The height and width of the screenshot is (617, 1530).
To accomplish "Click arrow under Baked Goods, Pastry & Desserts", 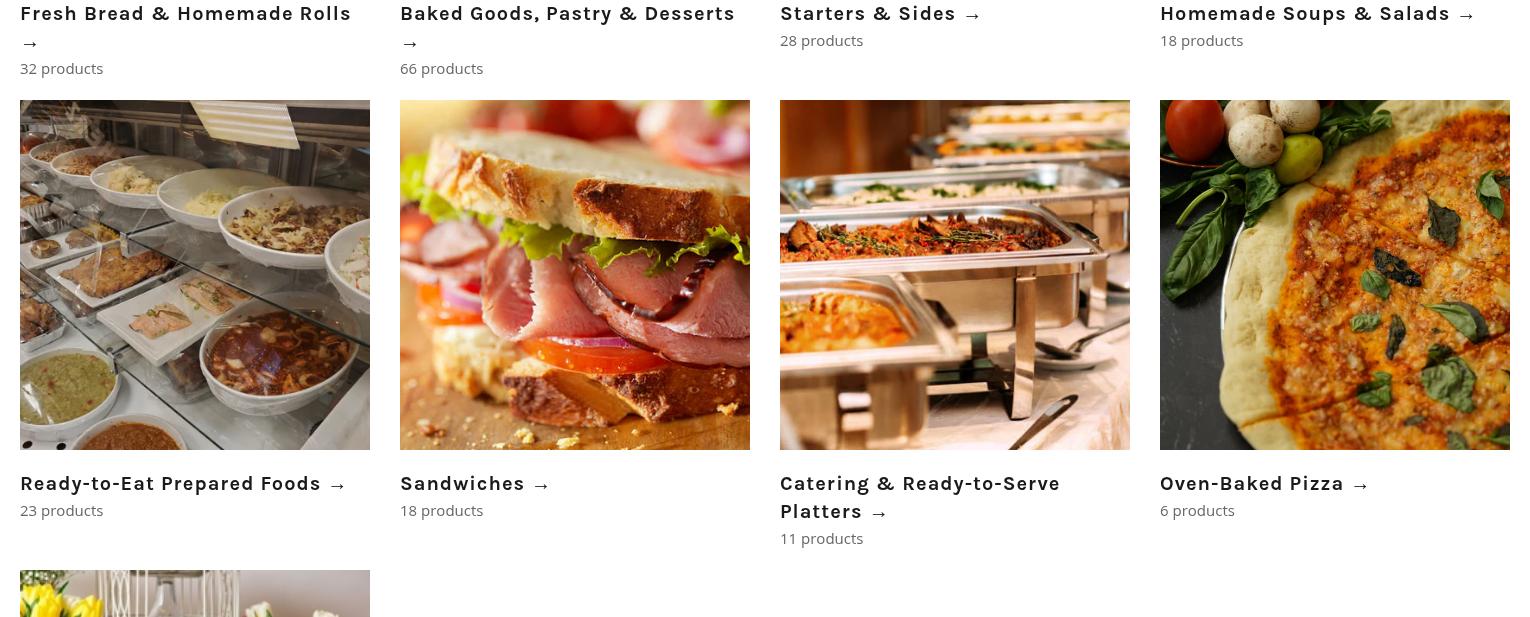I will [x=410, y=44].
